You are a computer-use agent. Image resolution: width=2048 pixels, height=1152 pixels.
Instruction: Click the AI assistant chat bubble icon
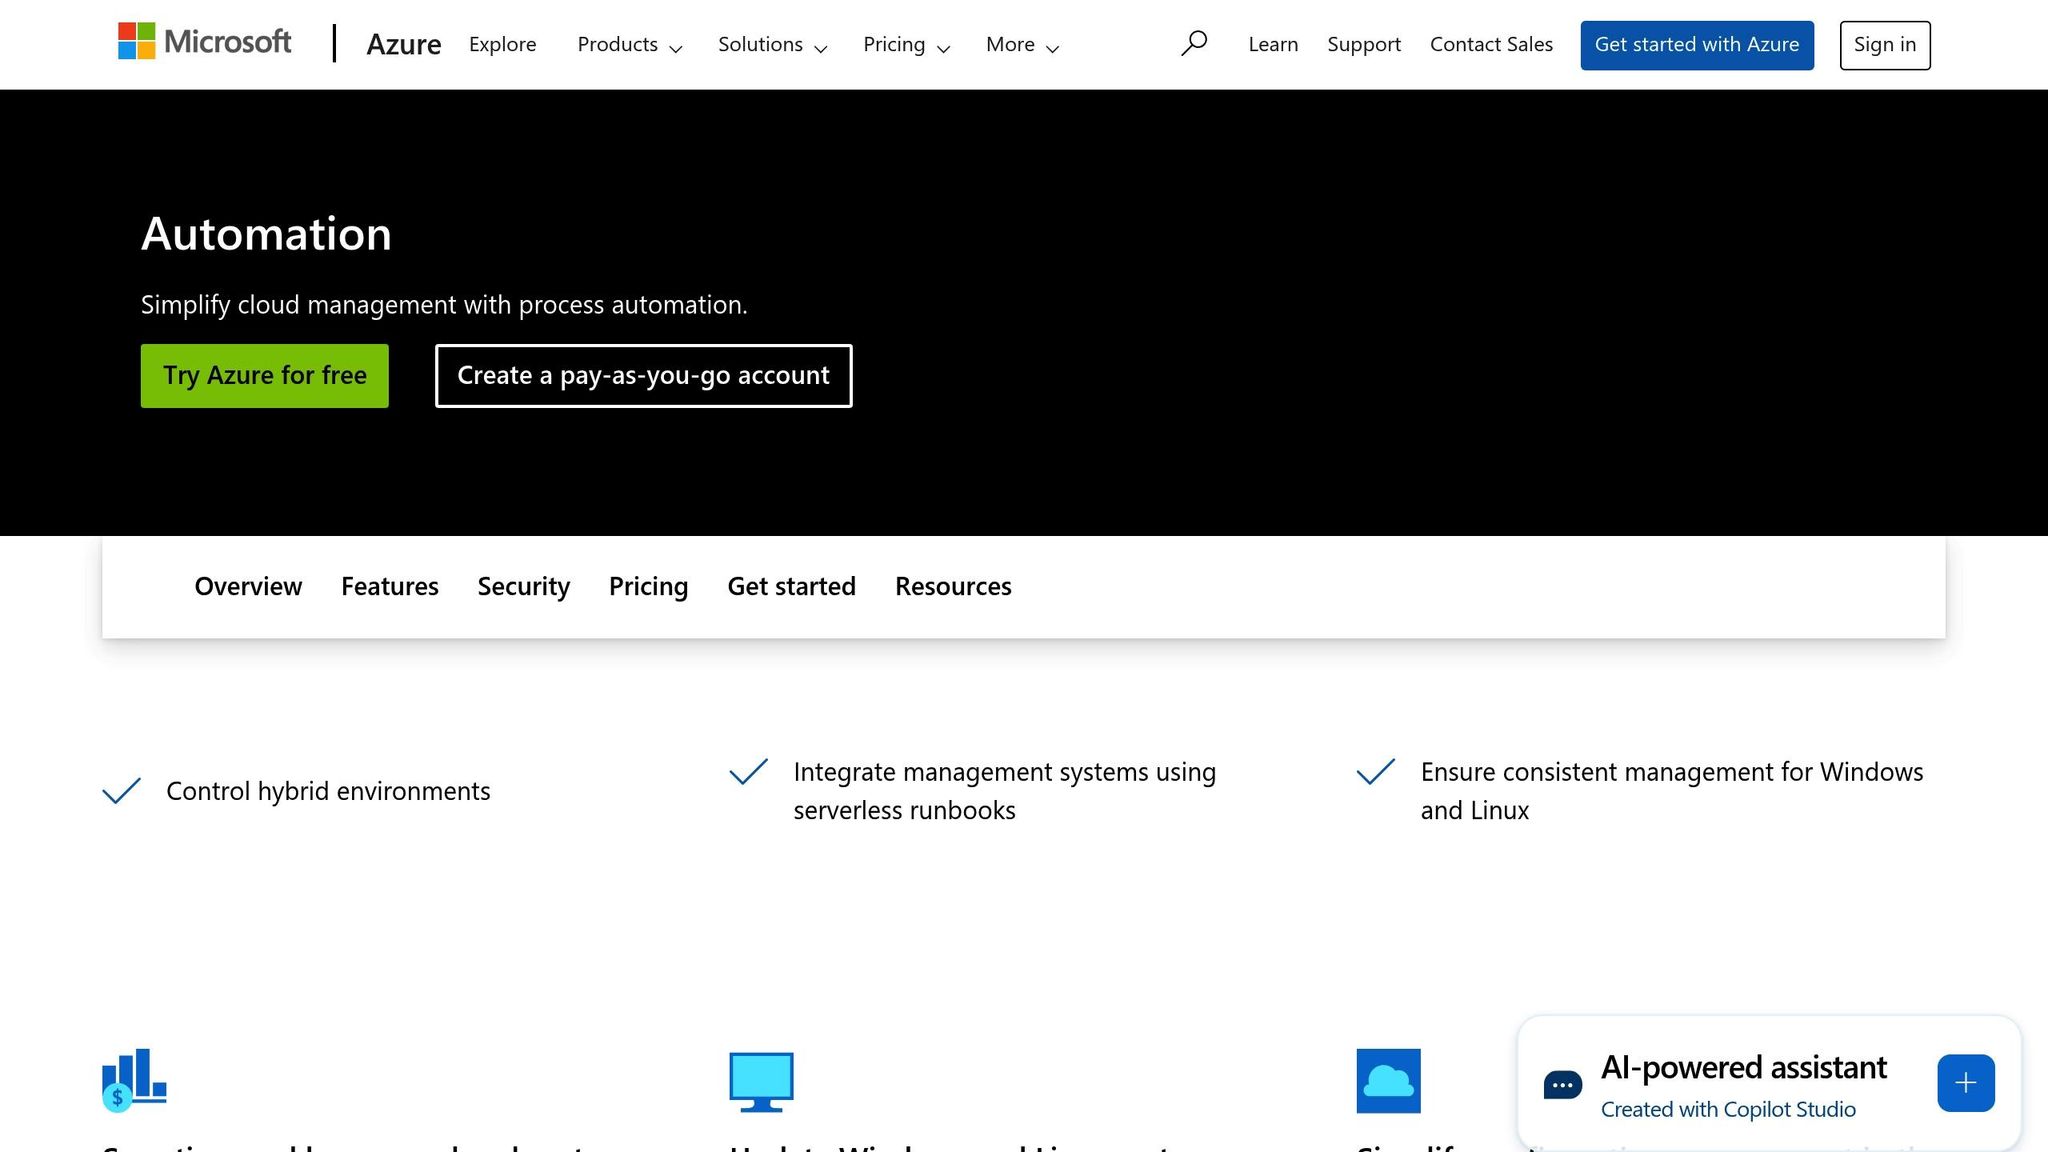(x=1562, y=1085)
